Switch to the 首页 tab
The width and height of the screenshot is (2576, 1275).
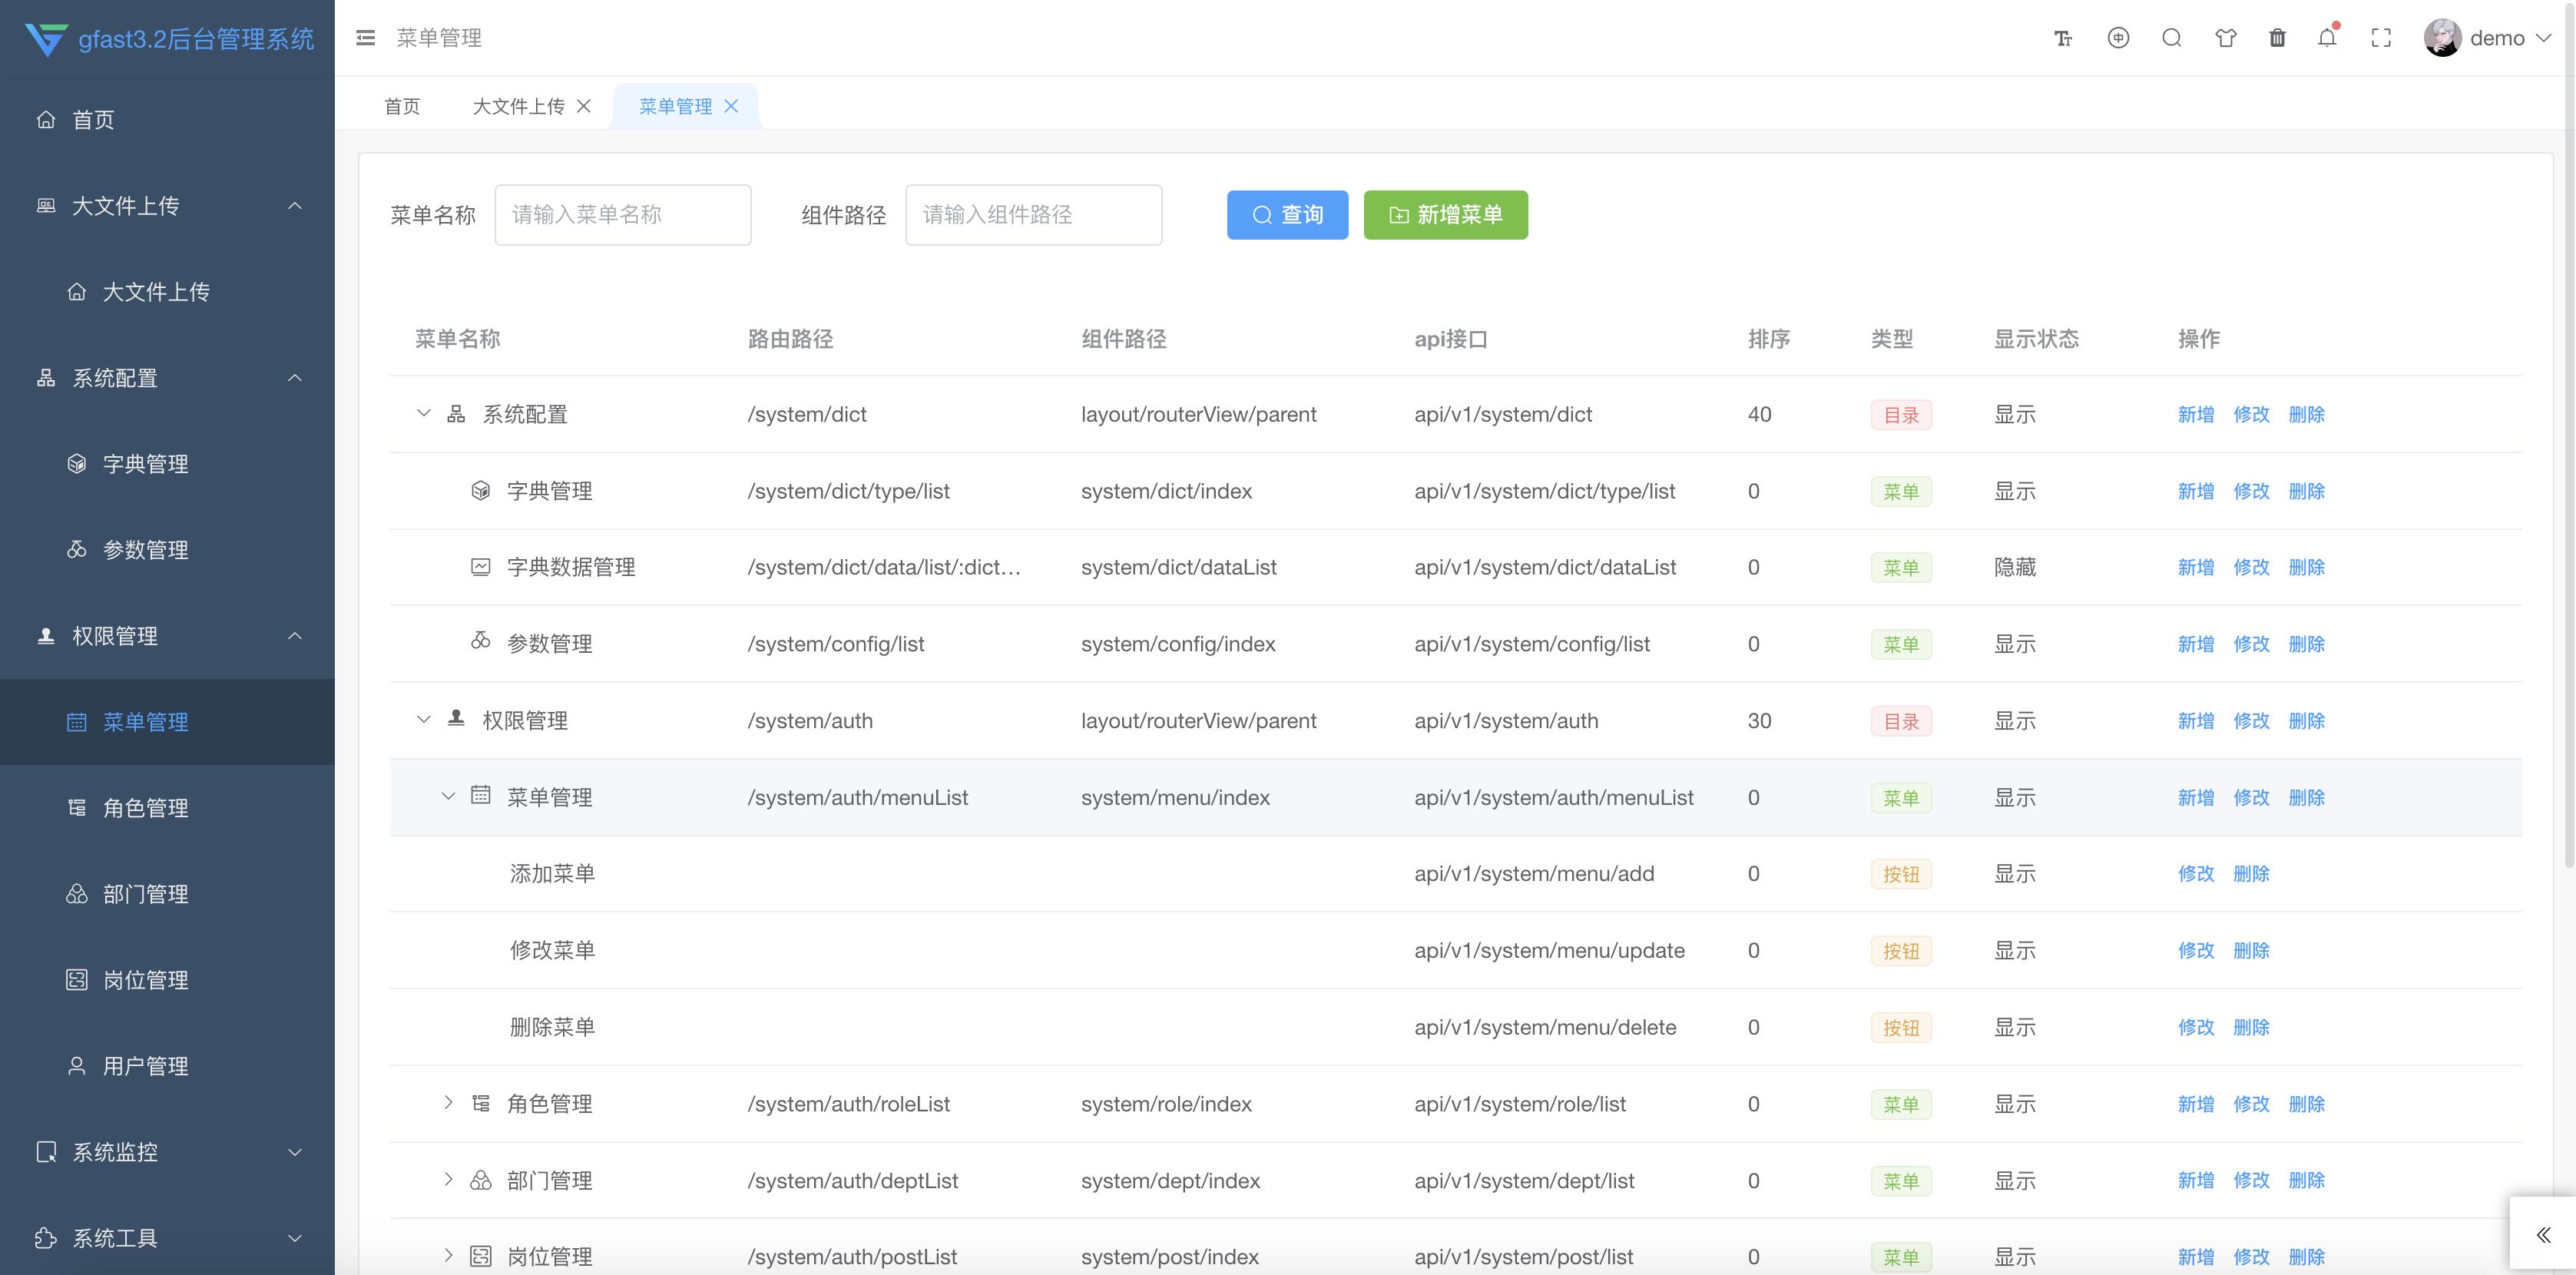click(x=402, y=105)
